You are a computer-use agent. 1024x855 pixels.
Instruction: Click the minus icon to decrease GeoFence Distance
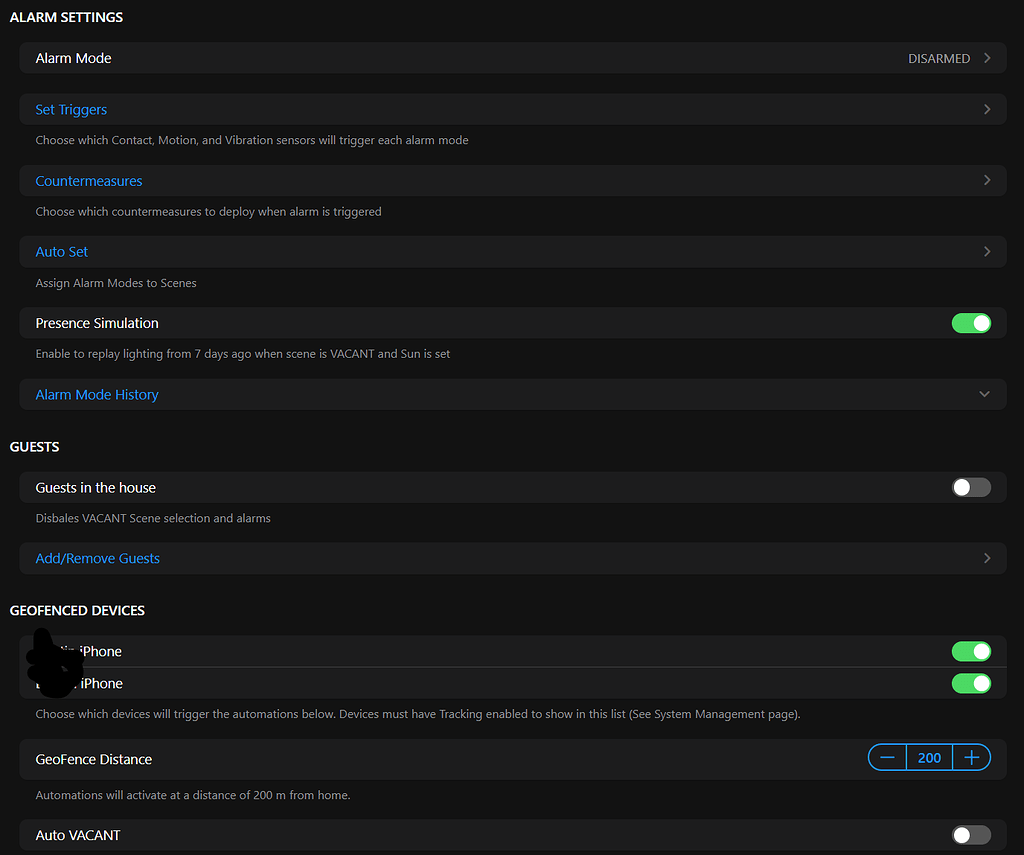click(887, 757)
